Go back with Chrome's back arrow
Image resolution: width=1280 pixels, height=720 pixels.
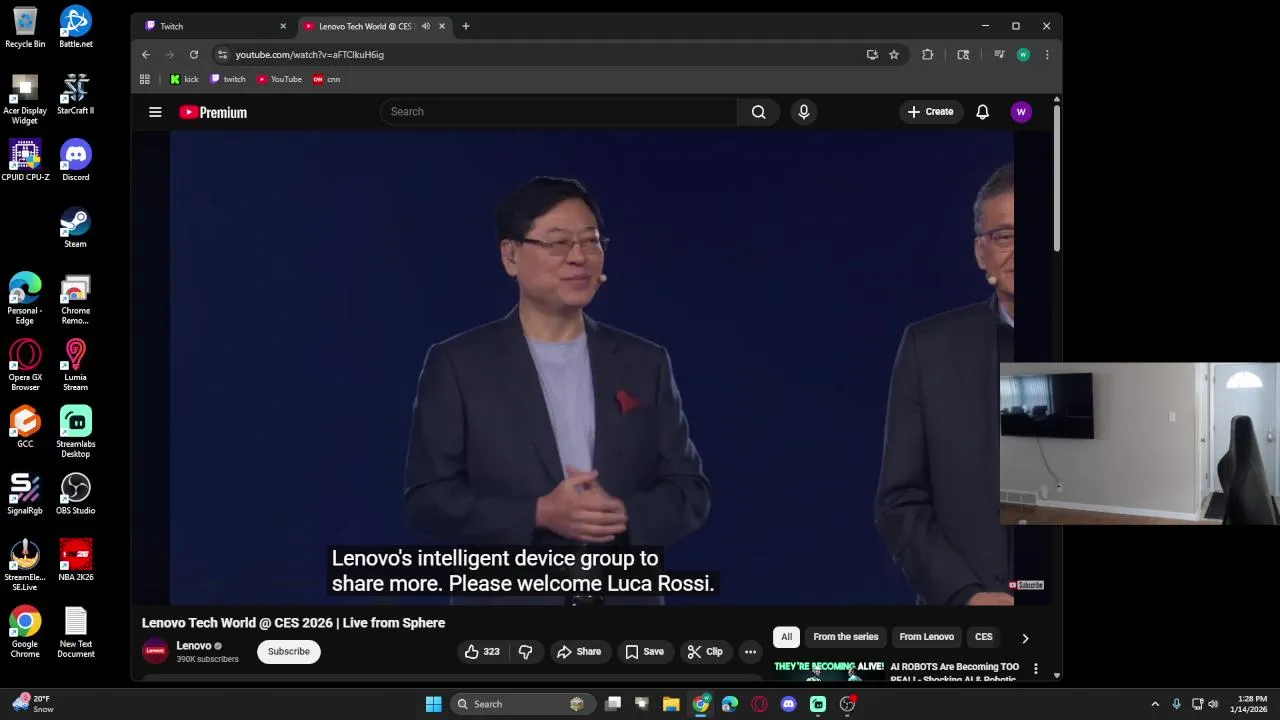pos(146,54)
